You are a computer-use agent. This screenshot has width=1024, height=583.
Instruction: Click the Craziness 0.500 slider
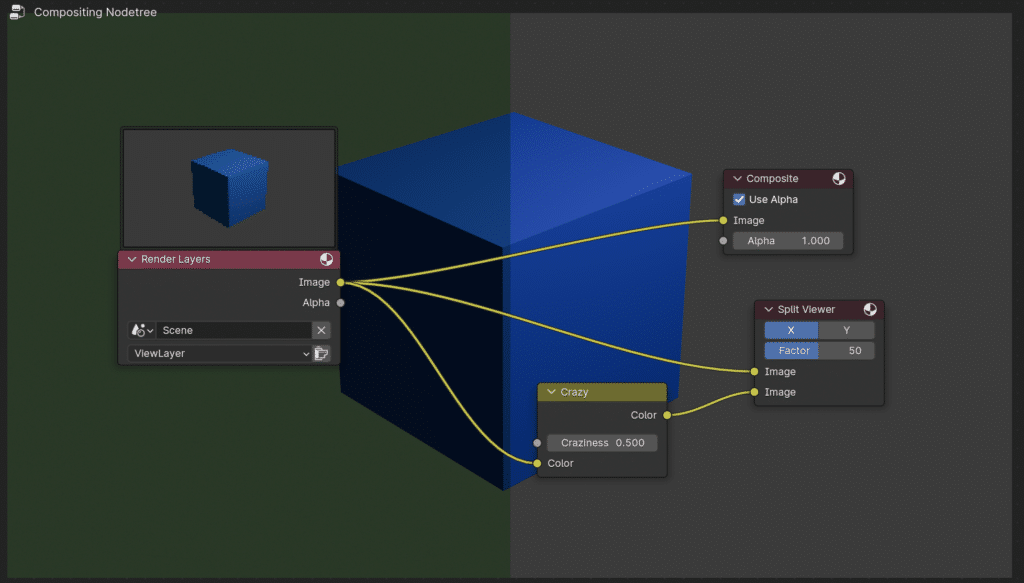tap(601, 442)
